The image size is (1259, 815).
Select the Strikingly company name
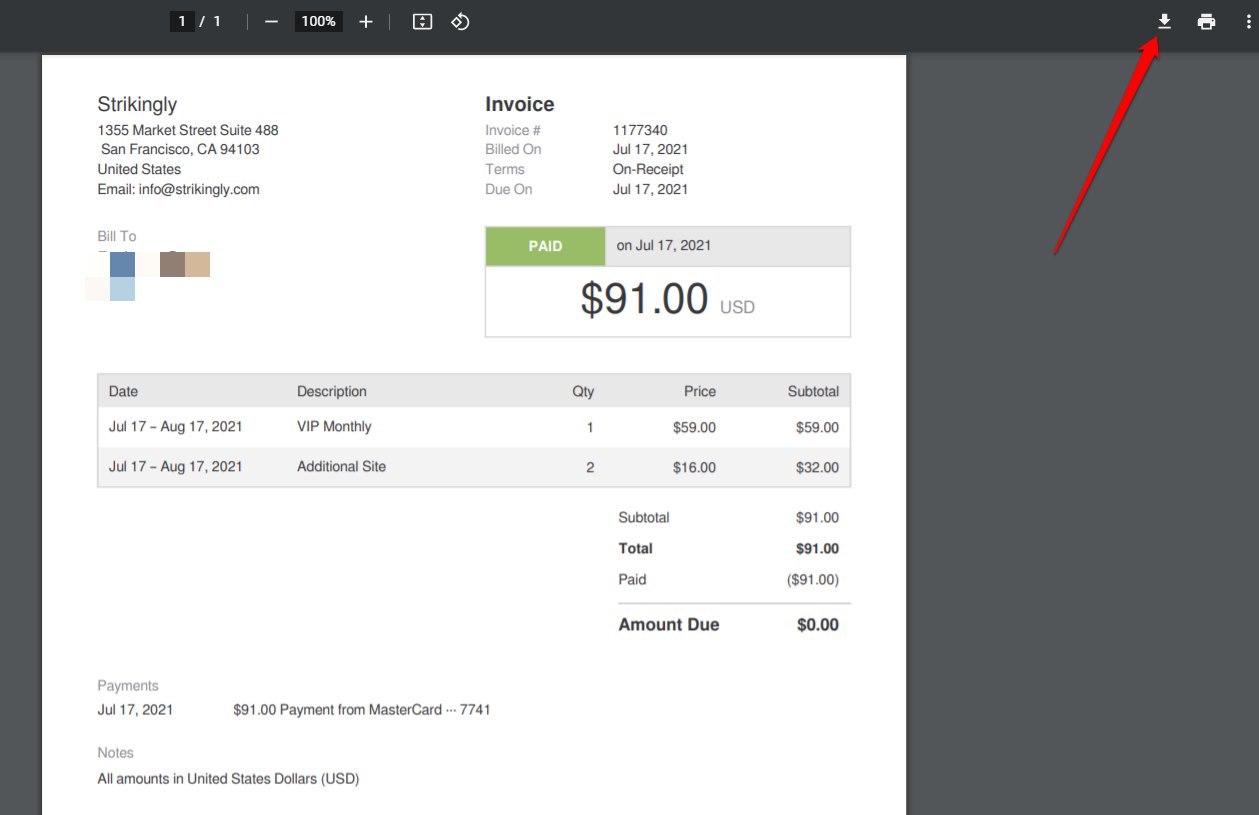(137, 104)
